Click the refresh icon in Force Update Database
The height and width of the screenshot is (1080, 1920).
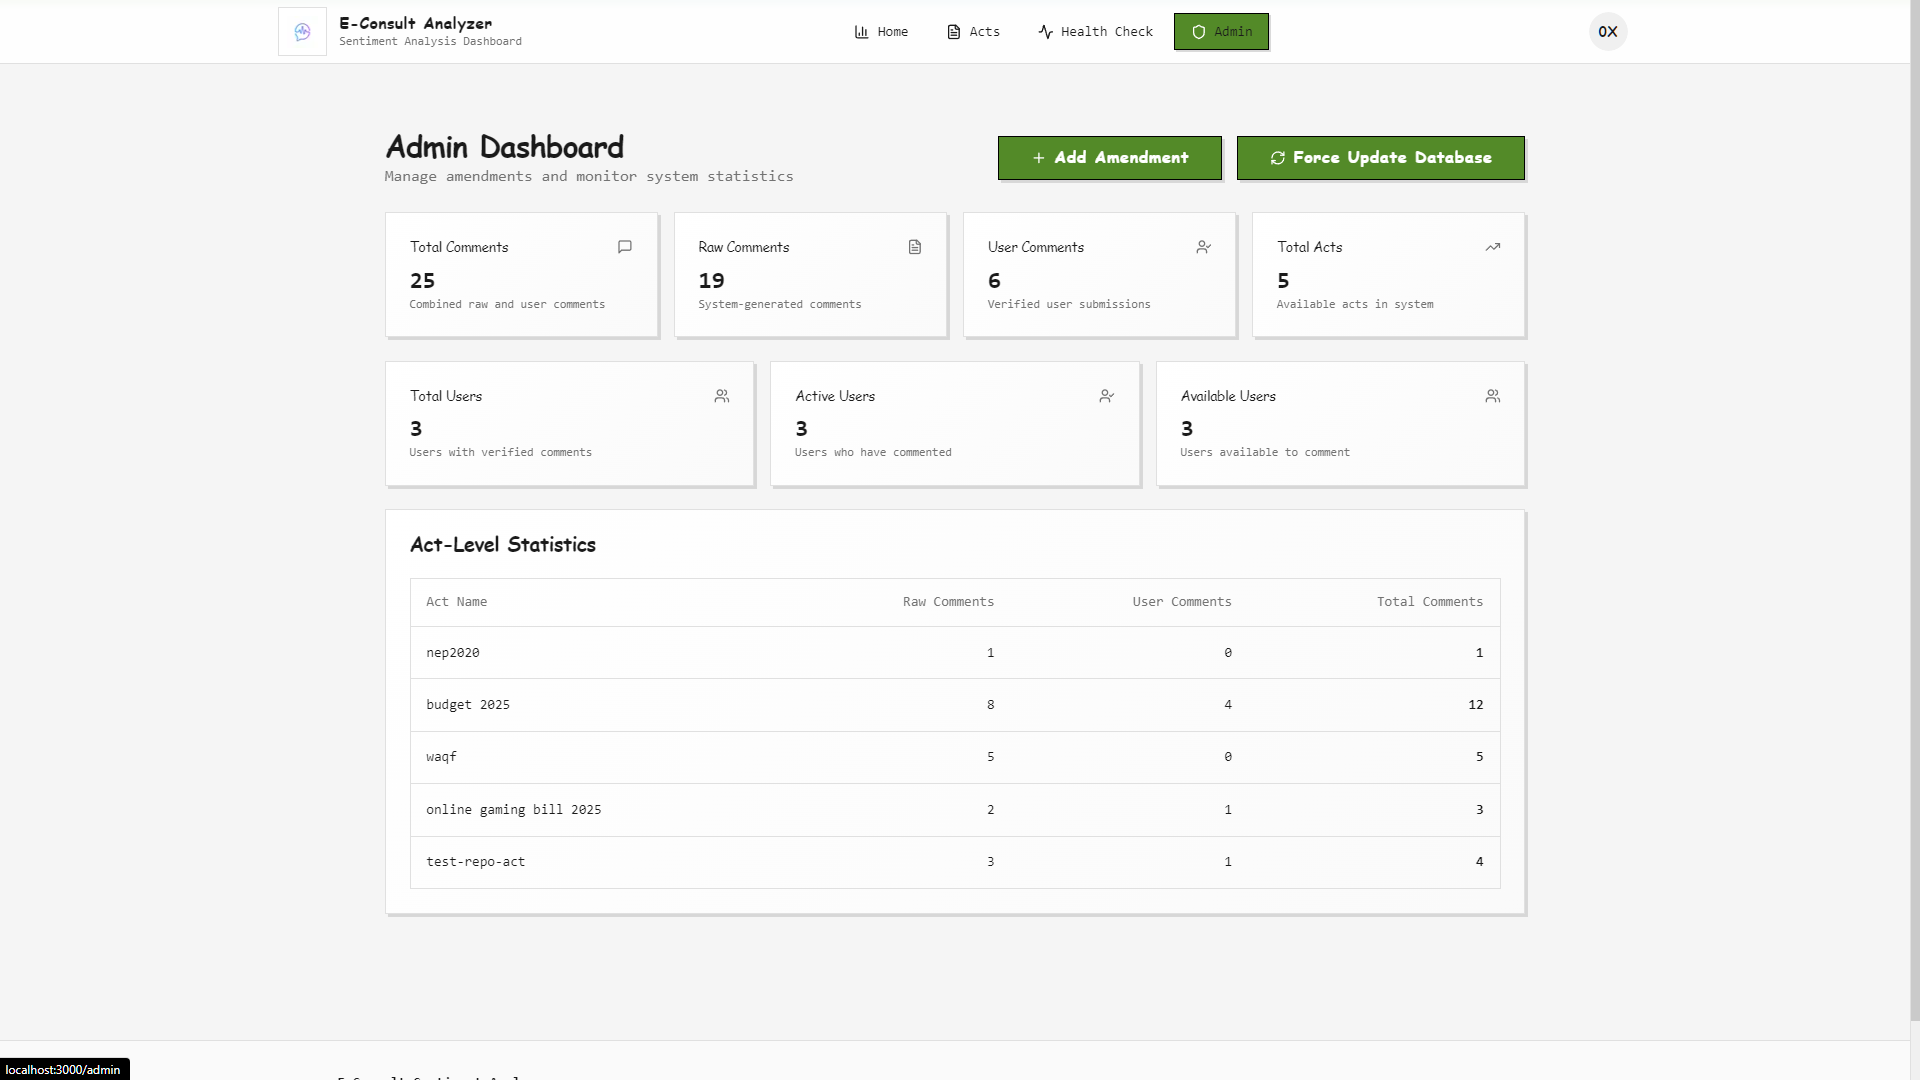point(1278,158)
